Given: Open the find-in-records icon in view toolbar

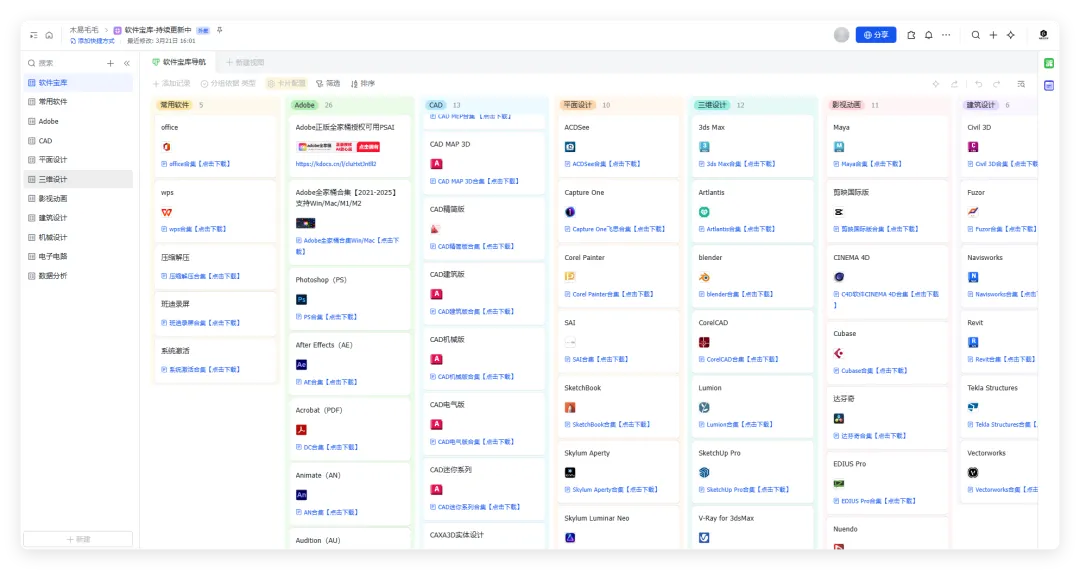Looking at the screenshot, I should pyautogui.click(x=1021, y=84).
